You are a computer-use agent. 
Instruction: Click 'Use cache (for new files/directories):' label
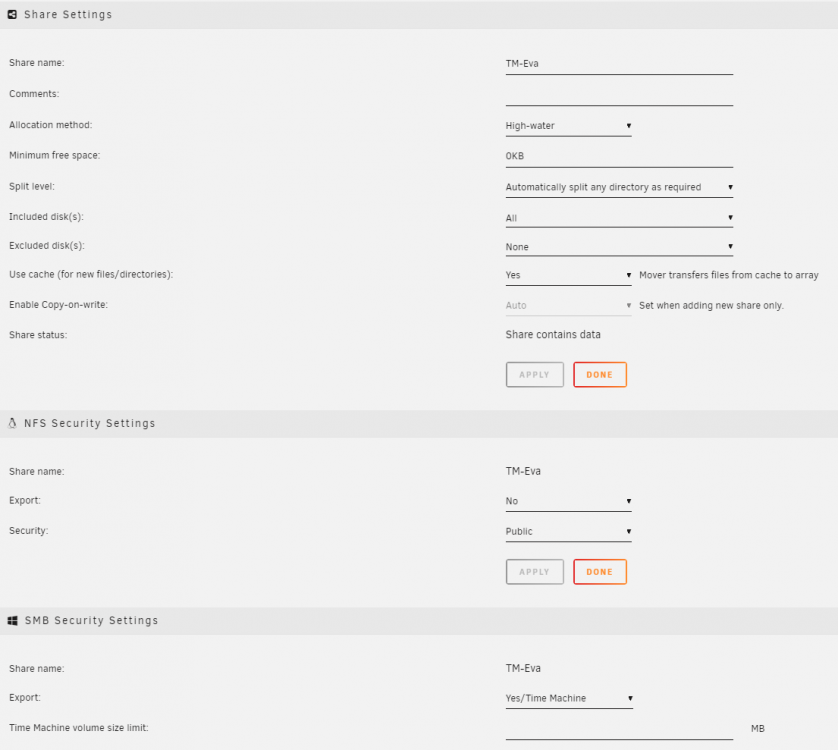click(91, 275)
